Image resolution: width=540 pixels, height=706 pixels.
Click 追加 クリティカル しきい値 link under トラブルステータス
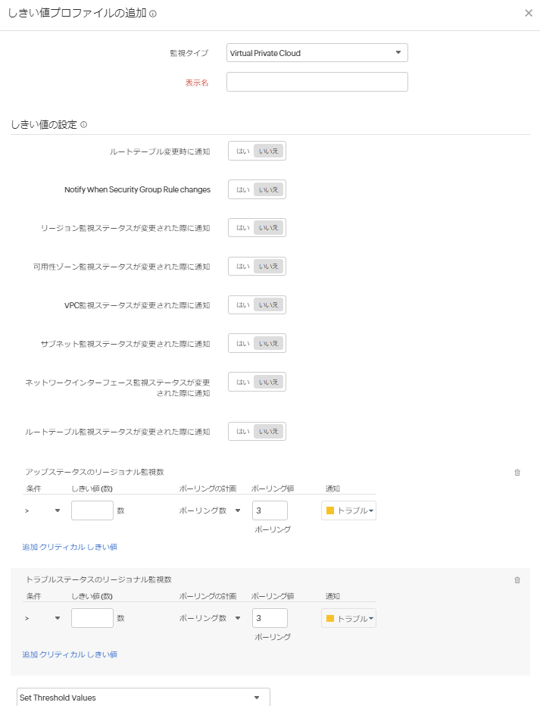click(70, 655)
